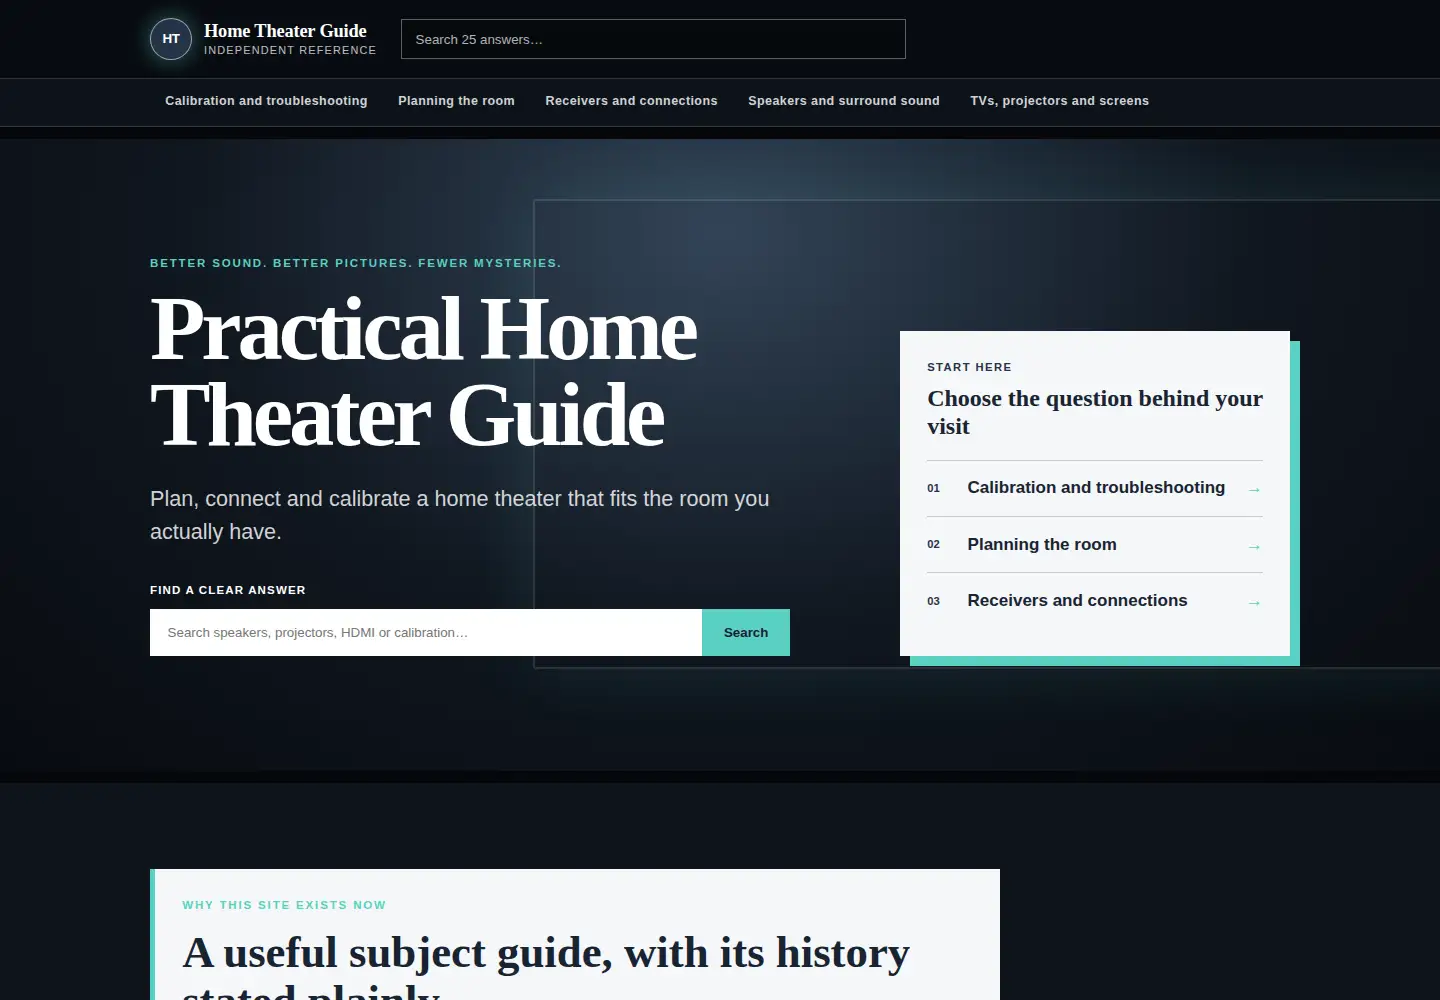Open the Home Theater Guide site title
Viewport: 1440px width, 1000px height.
[x=285, y=31]
